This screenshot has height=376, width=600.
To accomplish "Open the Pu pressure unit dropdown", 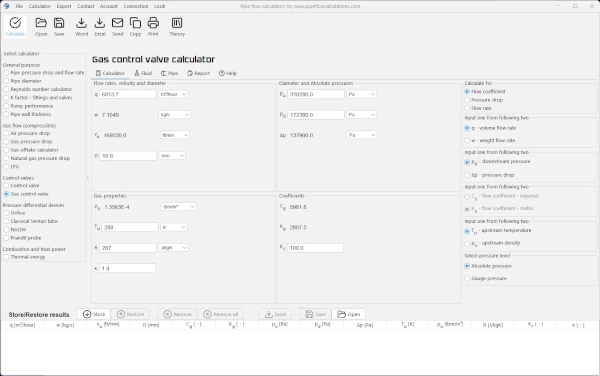I will pos(361,94).
